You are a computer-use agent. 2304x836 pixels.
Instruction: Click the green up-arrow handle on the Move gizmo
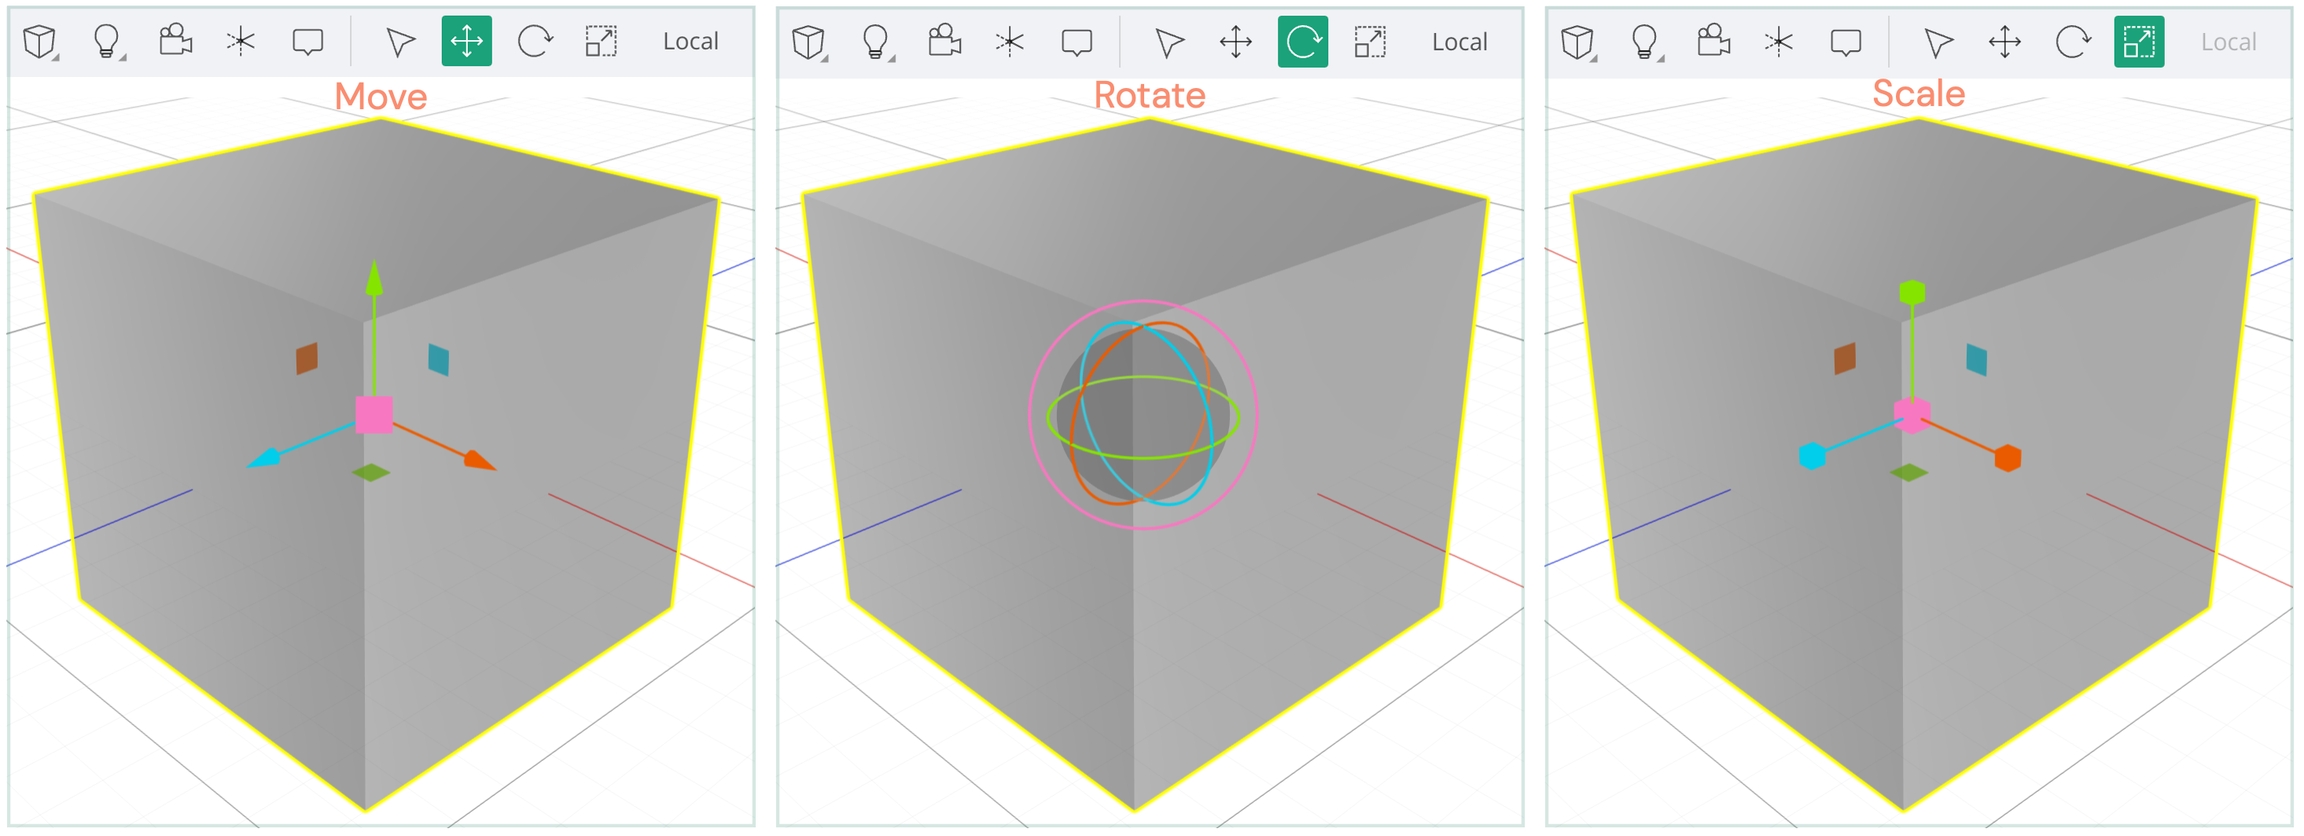374,279
